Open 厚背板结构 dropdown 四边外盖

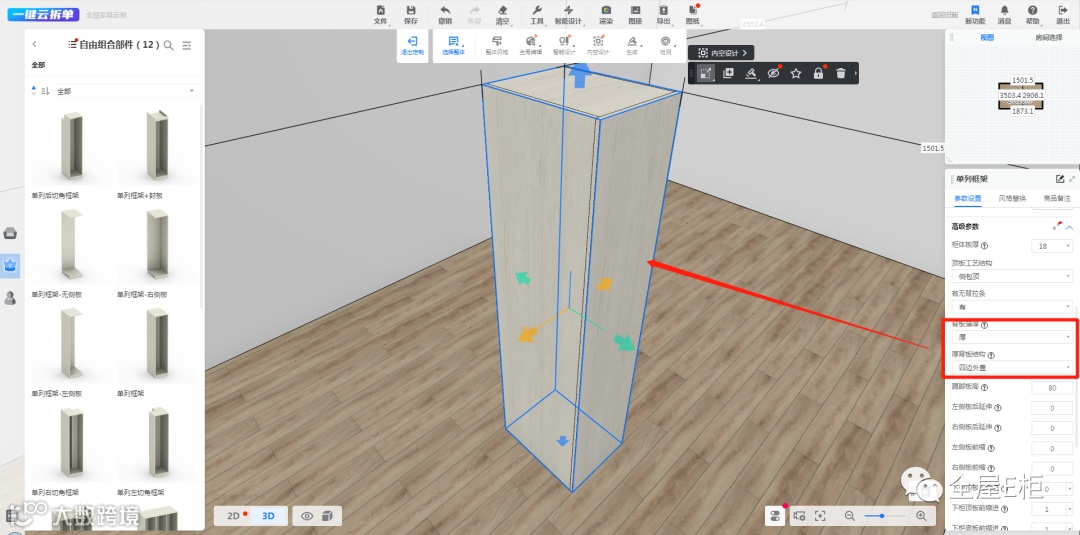coord(1011,368)
